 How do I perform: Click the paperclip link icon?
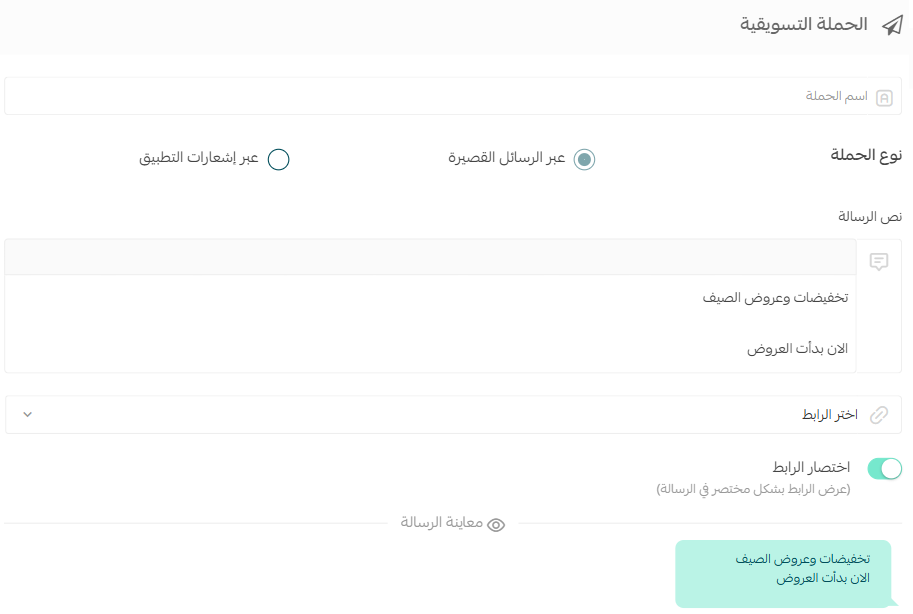pos(879,415)
